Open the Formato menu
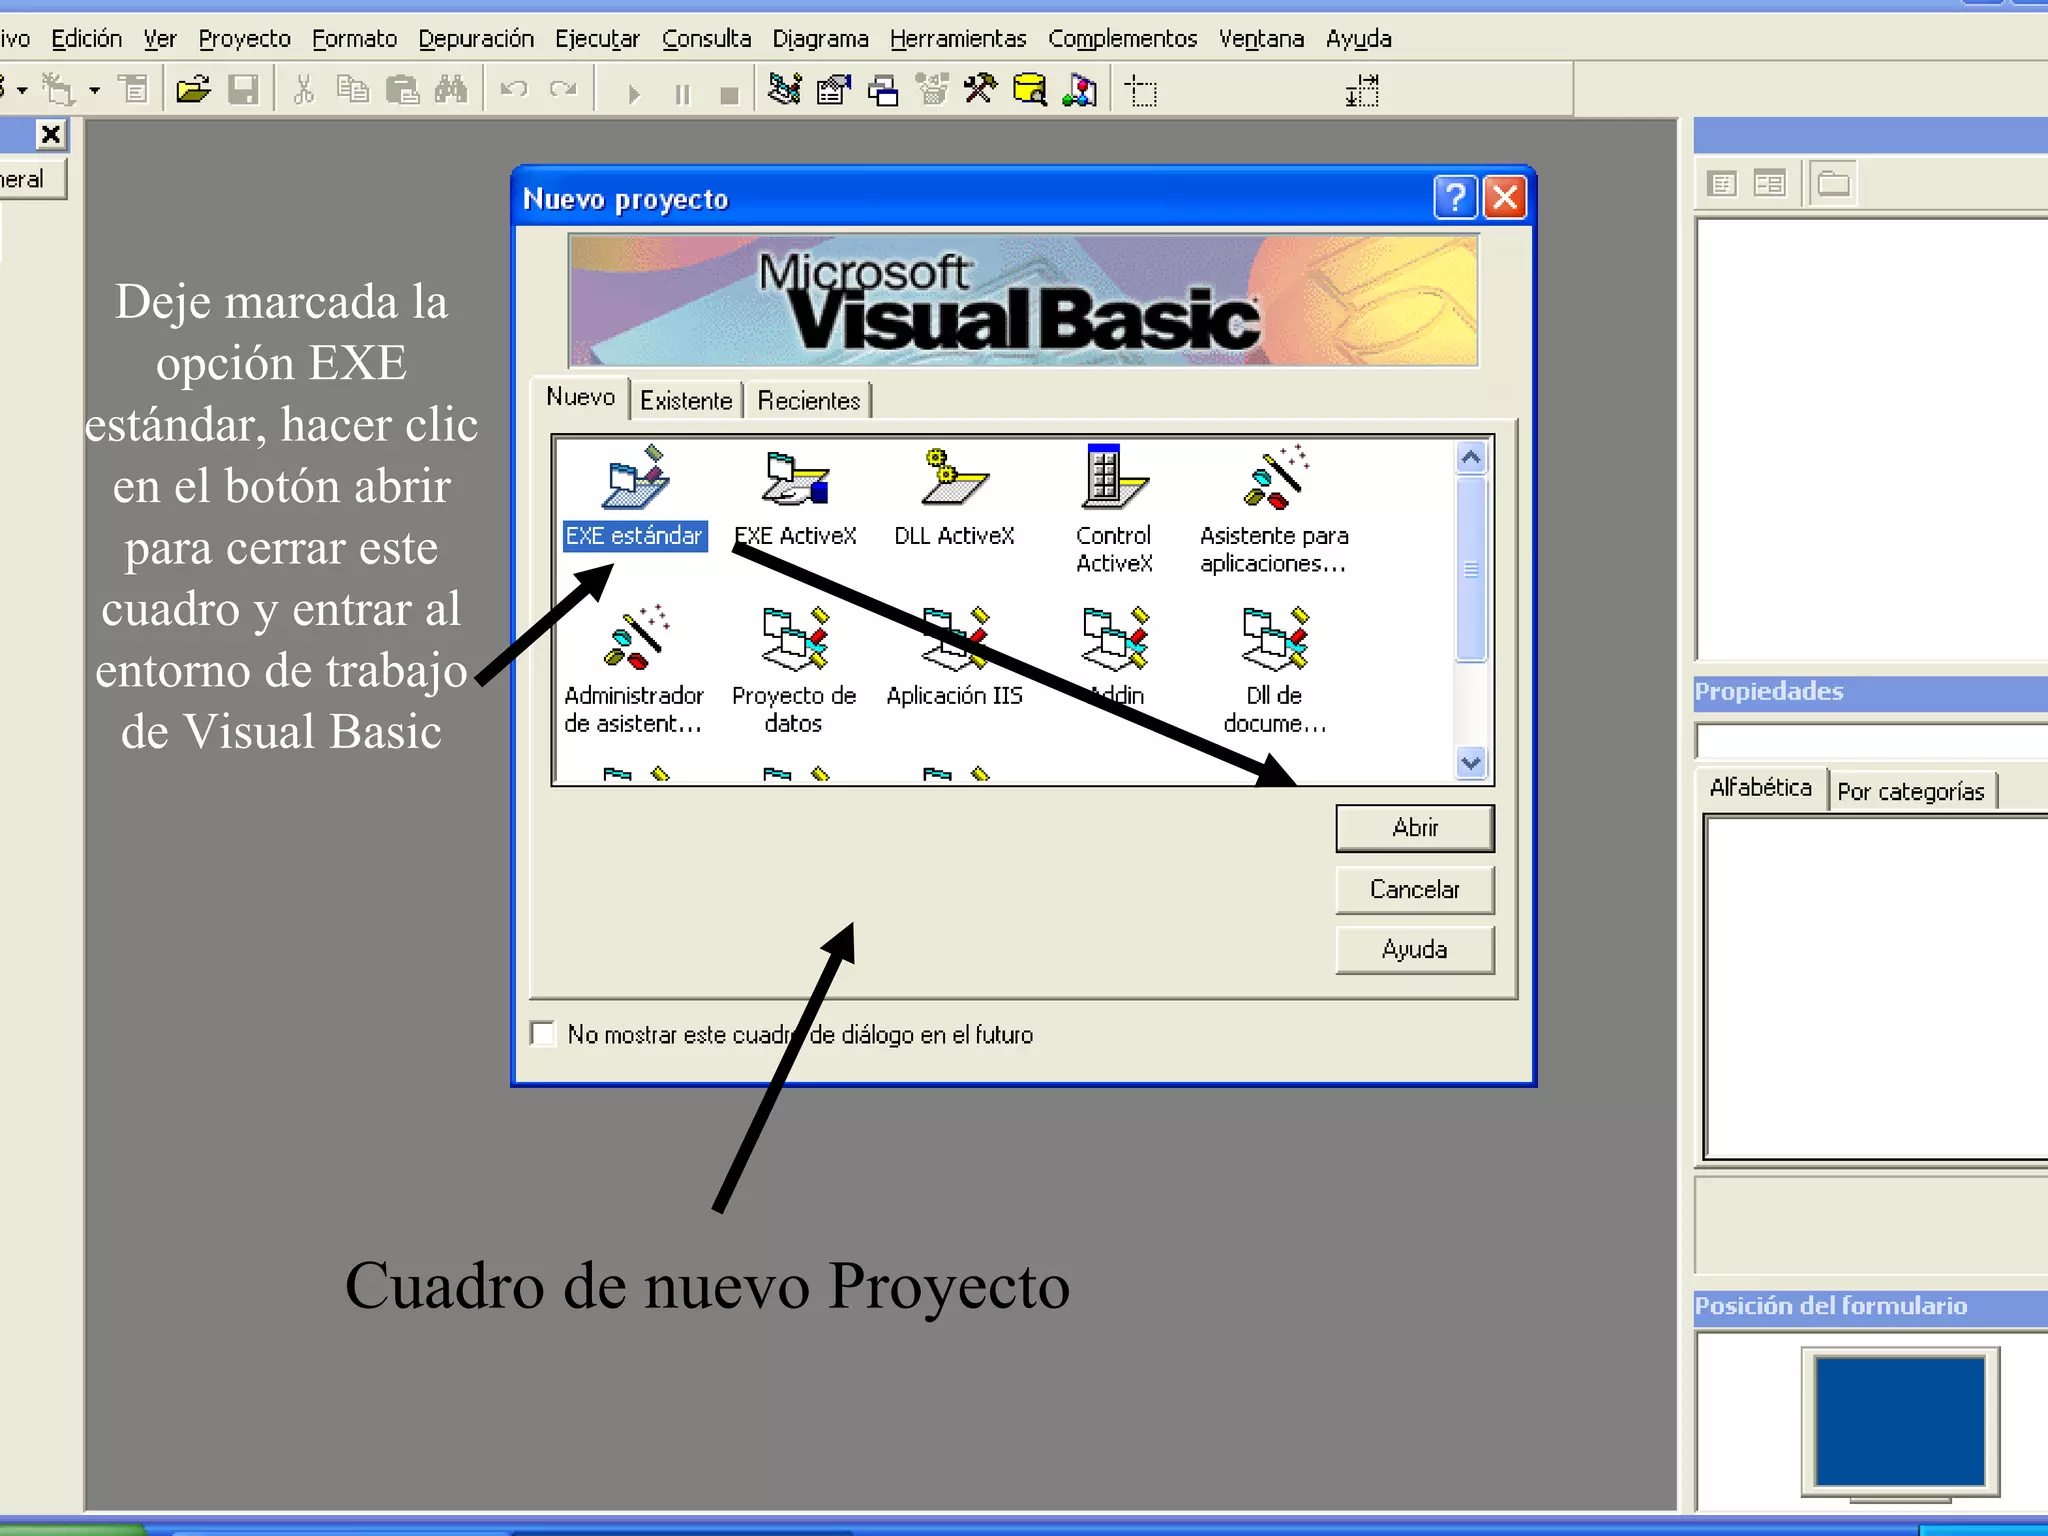Screen dimensions: 2048x1536 point(355,39)
